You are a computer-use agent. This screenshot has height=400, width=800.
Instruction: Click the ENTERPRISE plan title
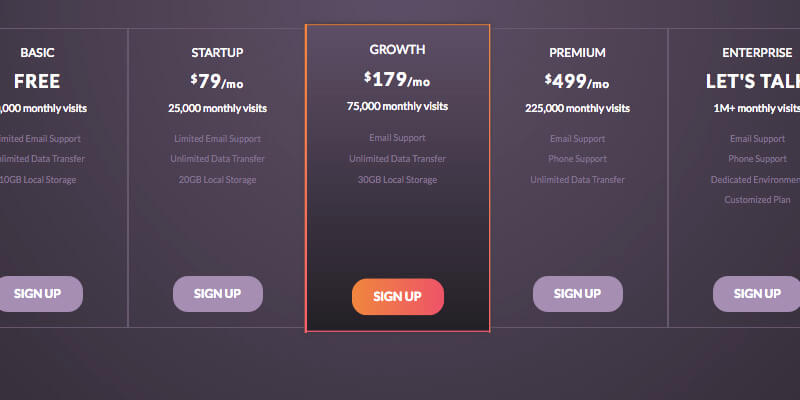pos(757,52)
